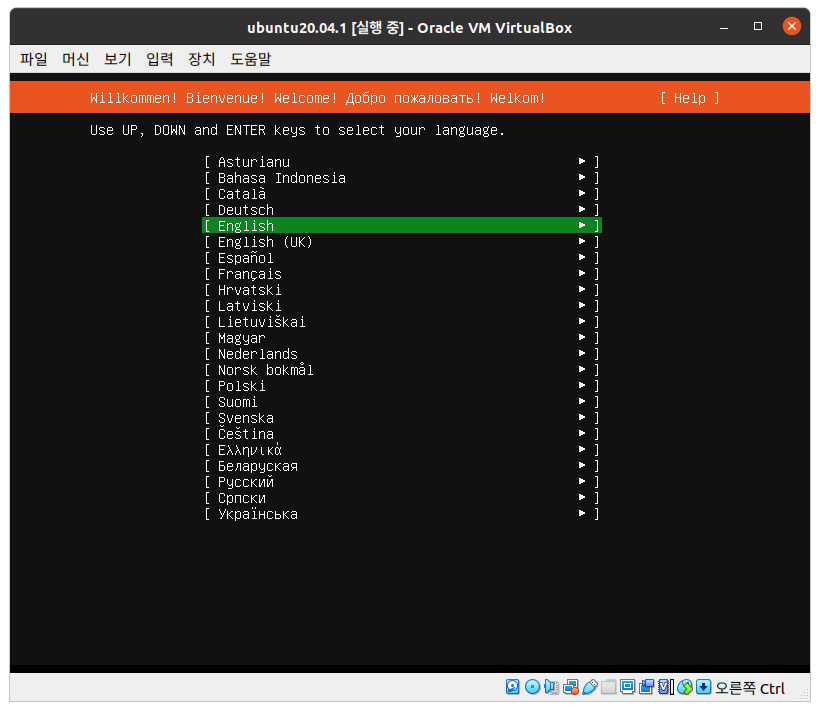Select the Čeština language text
The height and width of the screenshot is (711, 820).
point(246,433)
